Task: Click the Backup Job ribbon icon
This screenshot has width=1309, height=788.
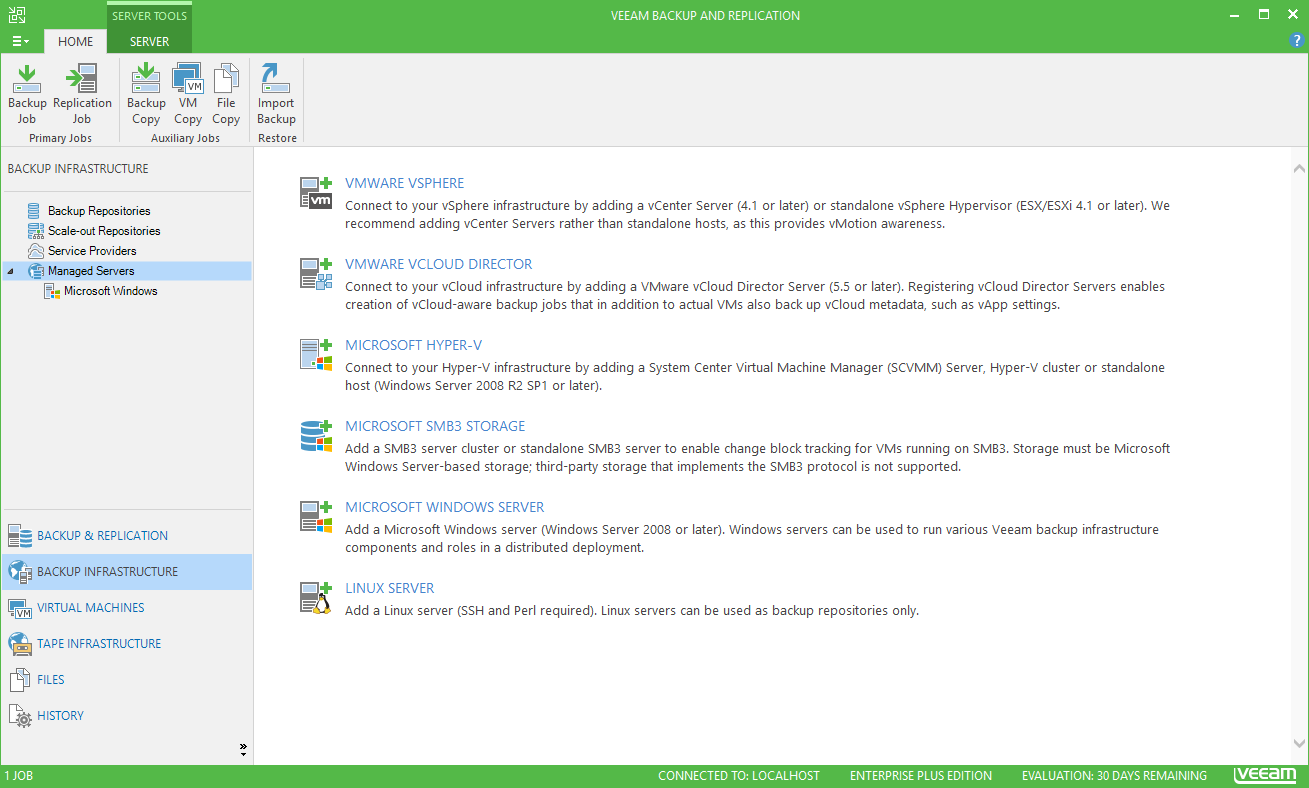Action: click(27, 79)
